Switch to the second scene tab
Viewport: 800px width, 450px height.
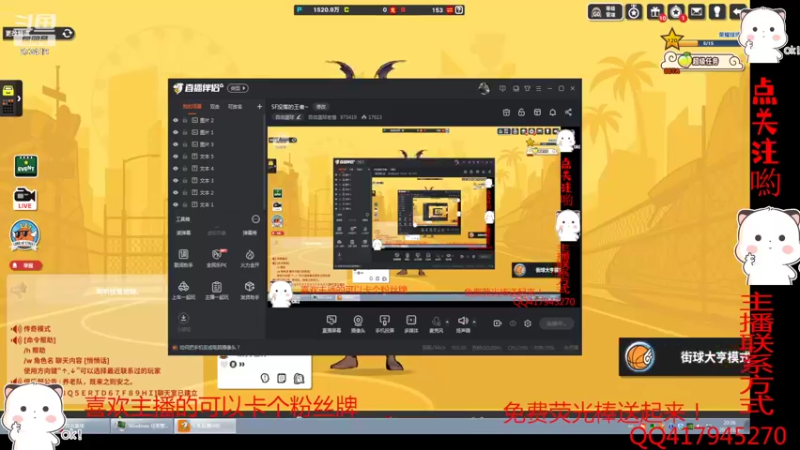215,107
